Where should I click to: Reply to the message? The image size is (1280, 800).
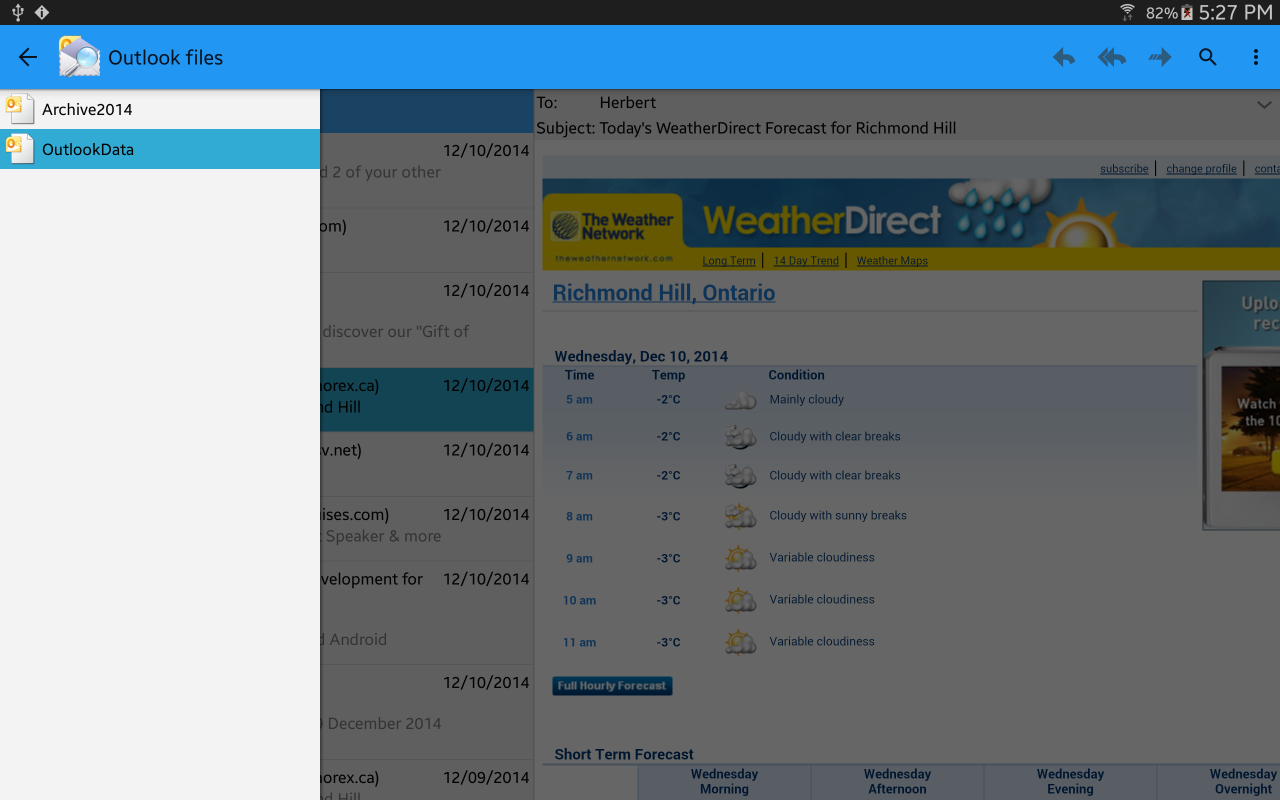pyautogui.click(x=1064, y=57)
